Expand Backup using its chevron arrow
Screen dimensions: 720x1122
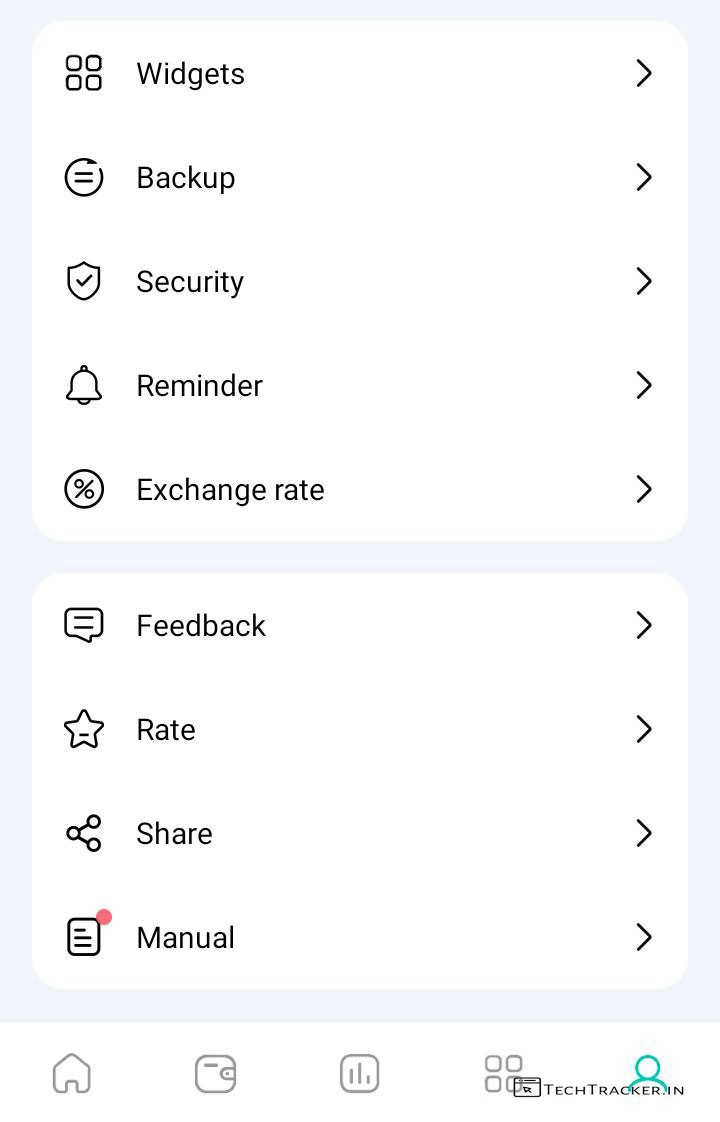click(x=644, y=177)
